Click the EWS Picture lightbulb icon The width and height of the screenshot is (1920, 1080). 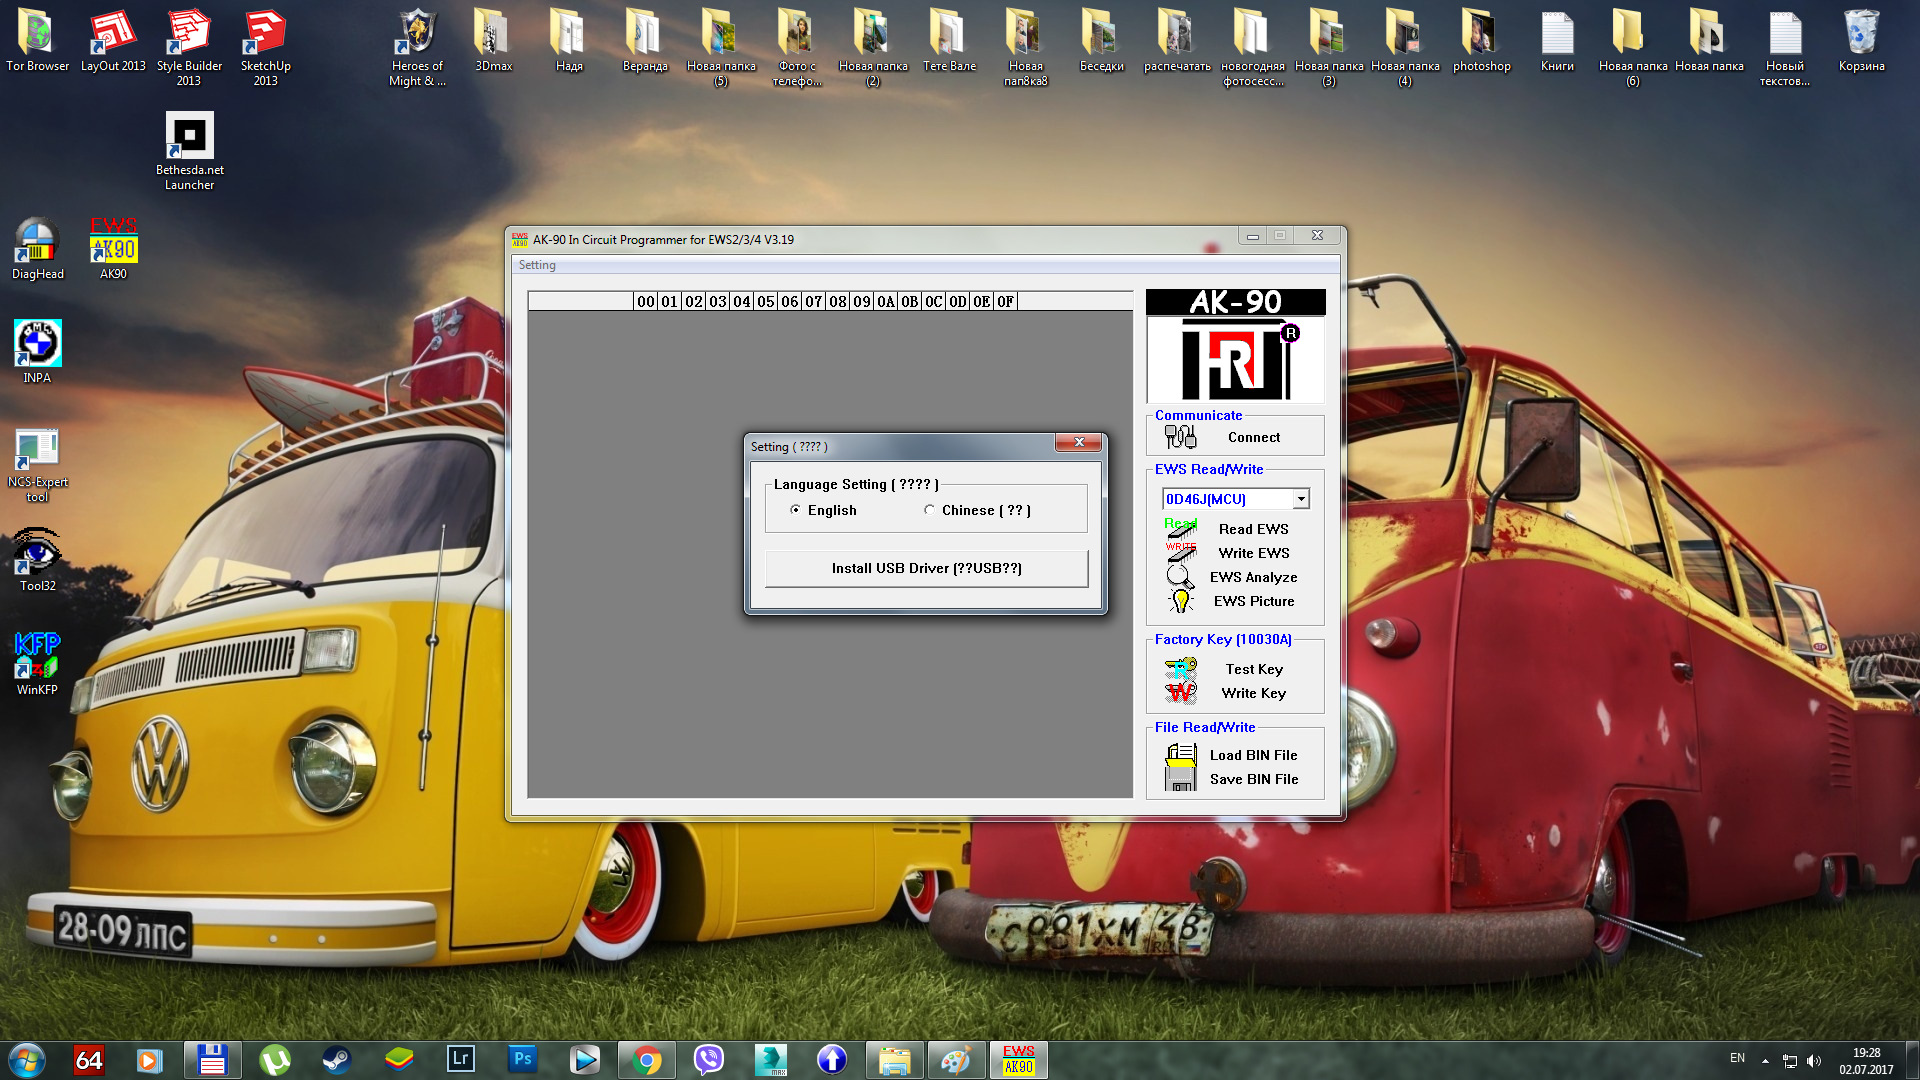(x=1181, y=601)
